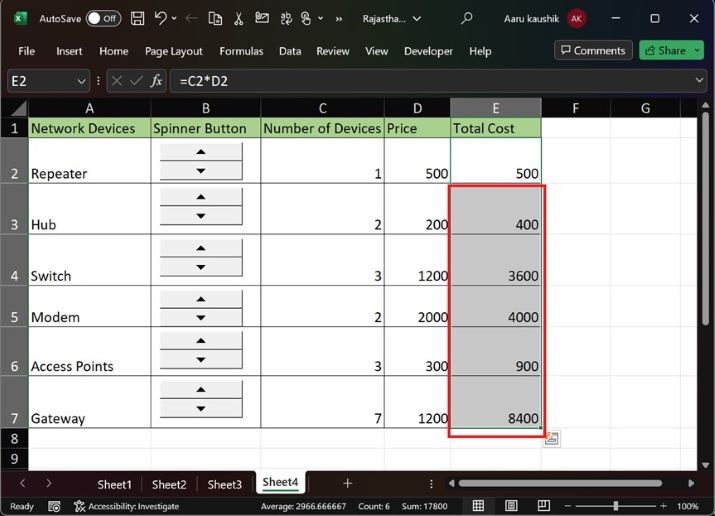Screen dimensions: 715x516
Task: Click the Search magnifier icon
Action: (466, 19)
